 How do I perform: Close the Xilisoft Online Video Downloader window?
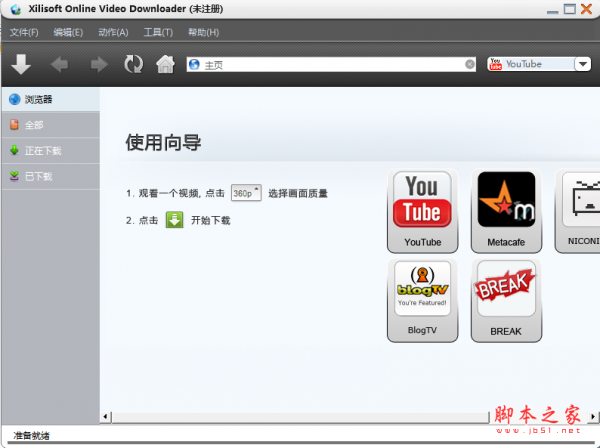pos(587,9)
